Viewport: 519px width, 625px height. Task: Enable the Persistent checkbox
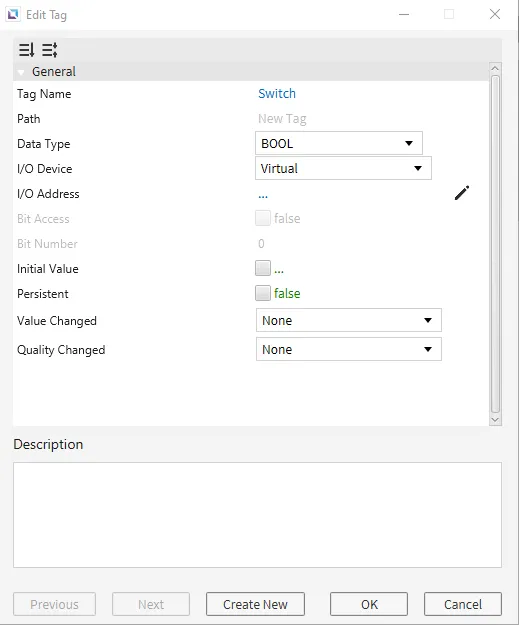tap(263, 293)
